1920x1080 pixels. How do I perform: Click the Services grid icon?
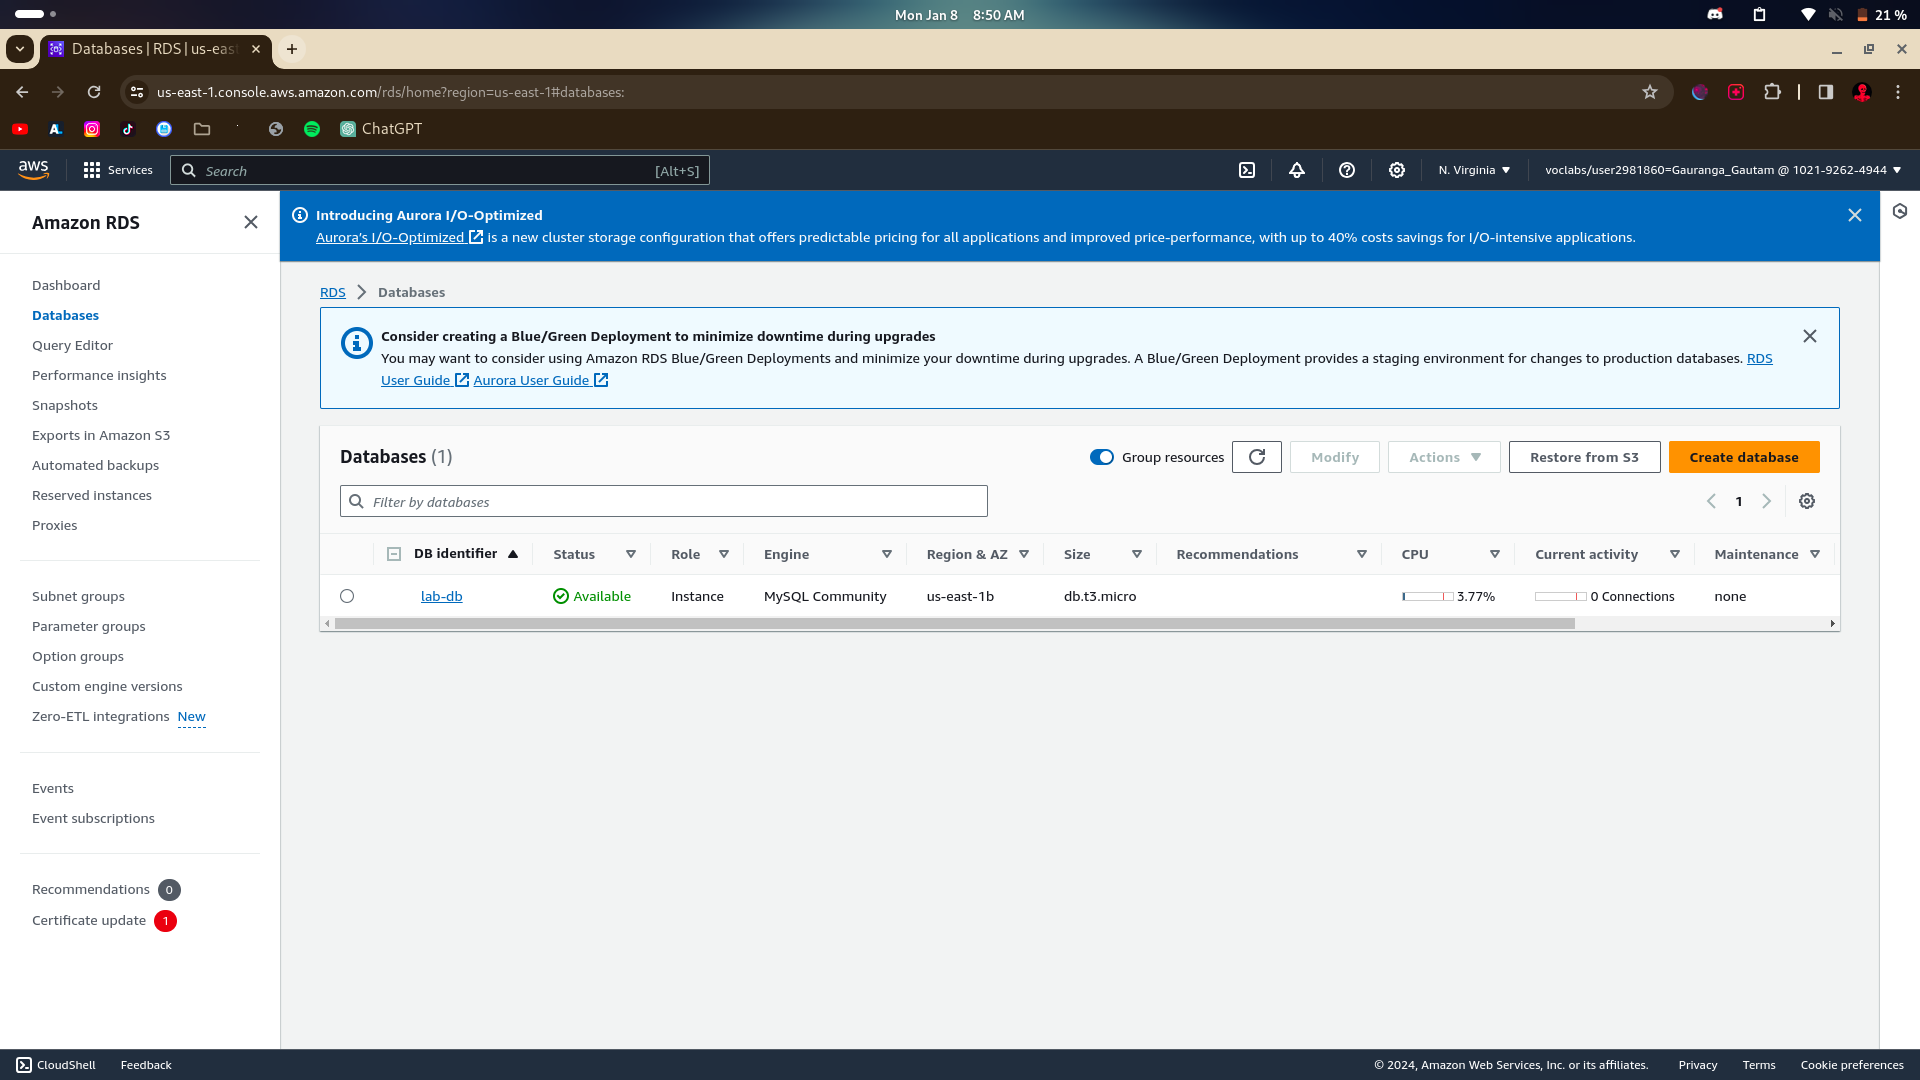pyautogui.click(x=92, y=170)
